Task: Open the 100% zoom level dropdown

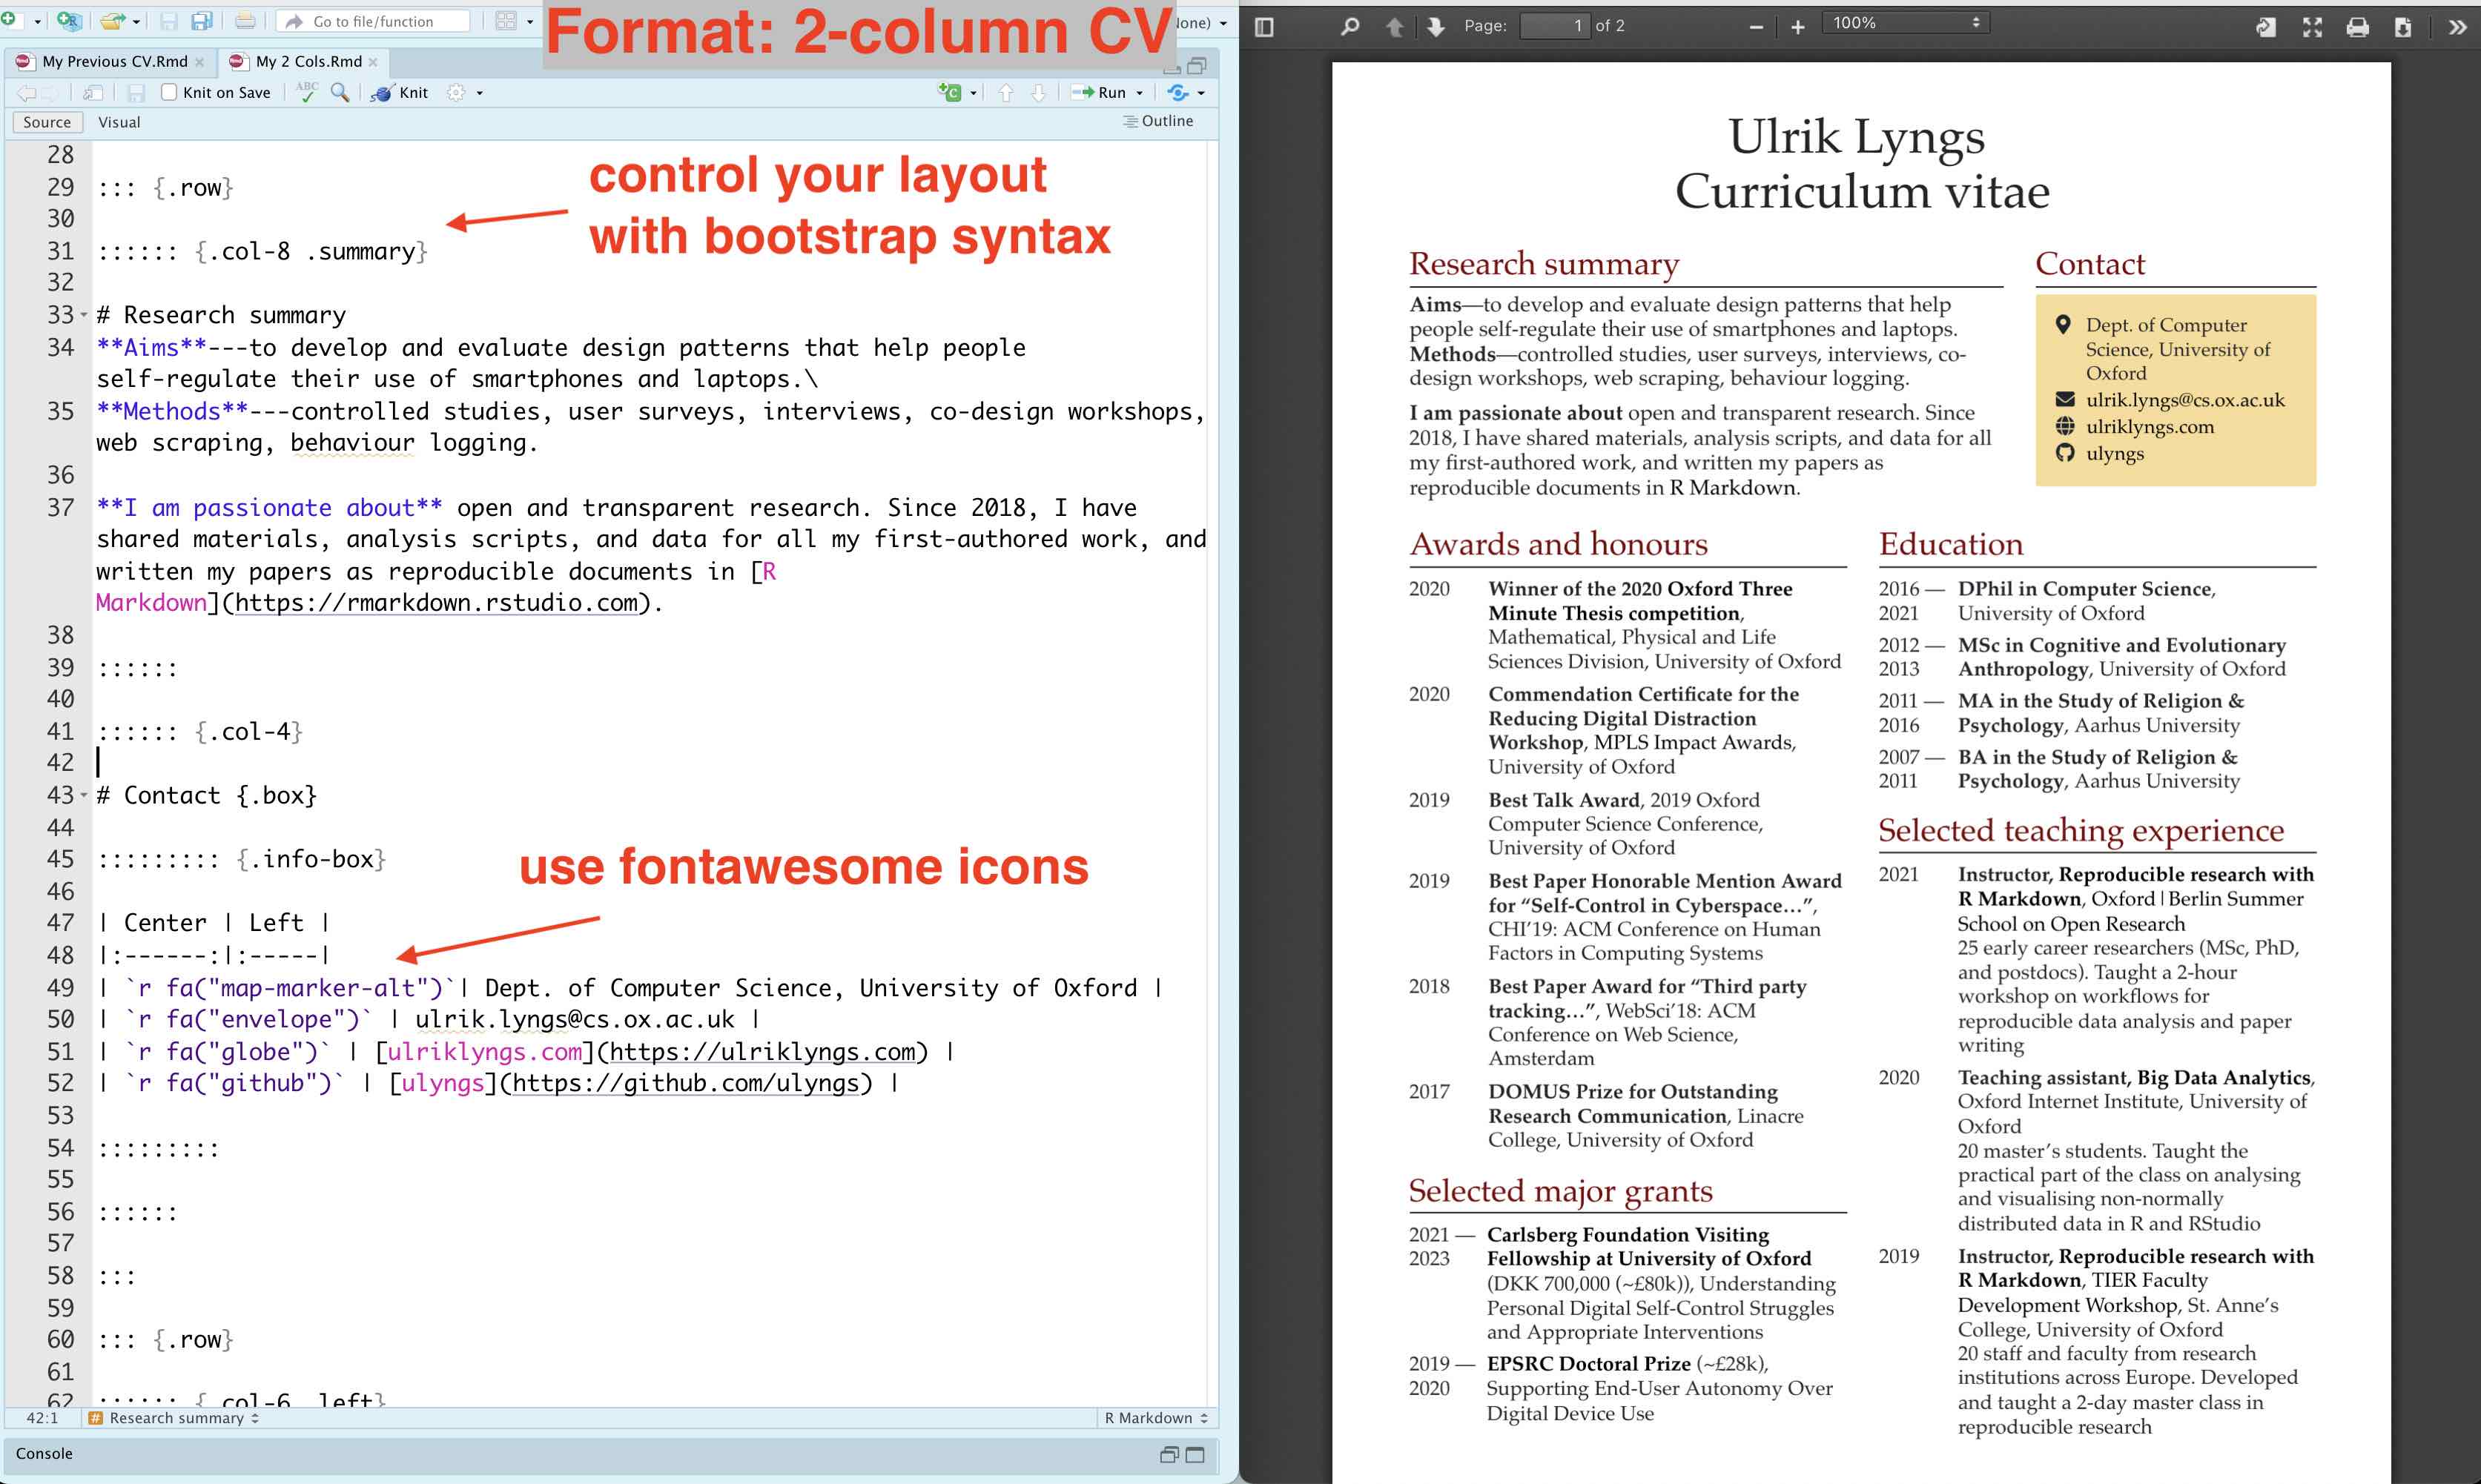Action: [1905, 23]
